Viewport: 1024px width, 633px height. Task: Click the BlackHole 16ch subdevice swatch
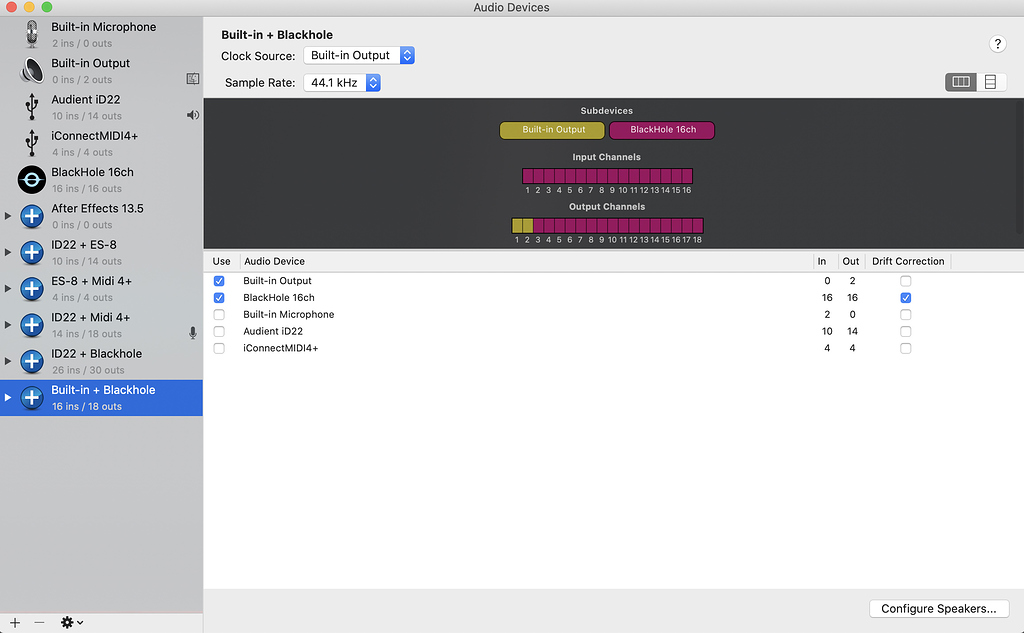662,130
